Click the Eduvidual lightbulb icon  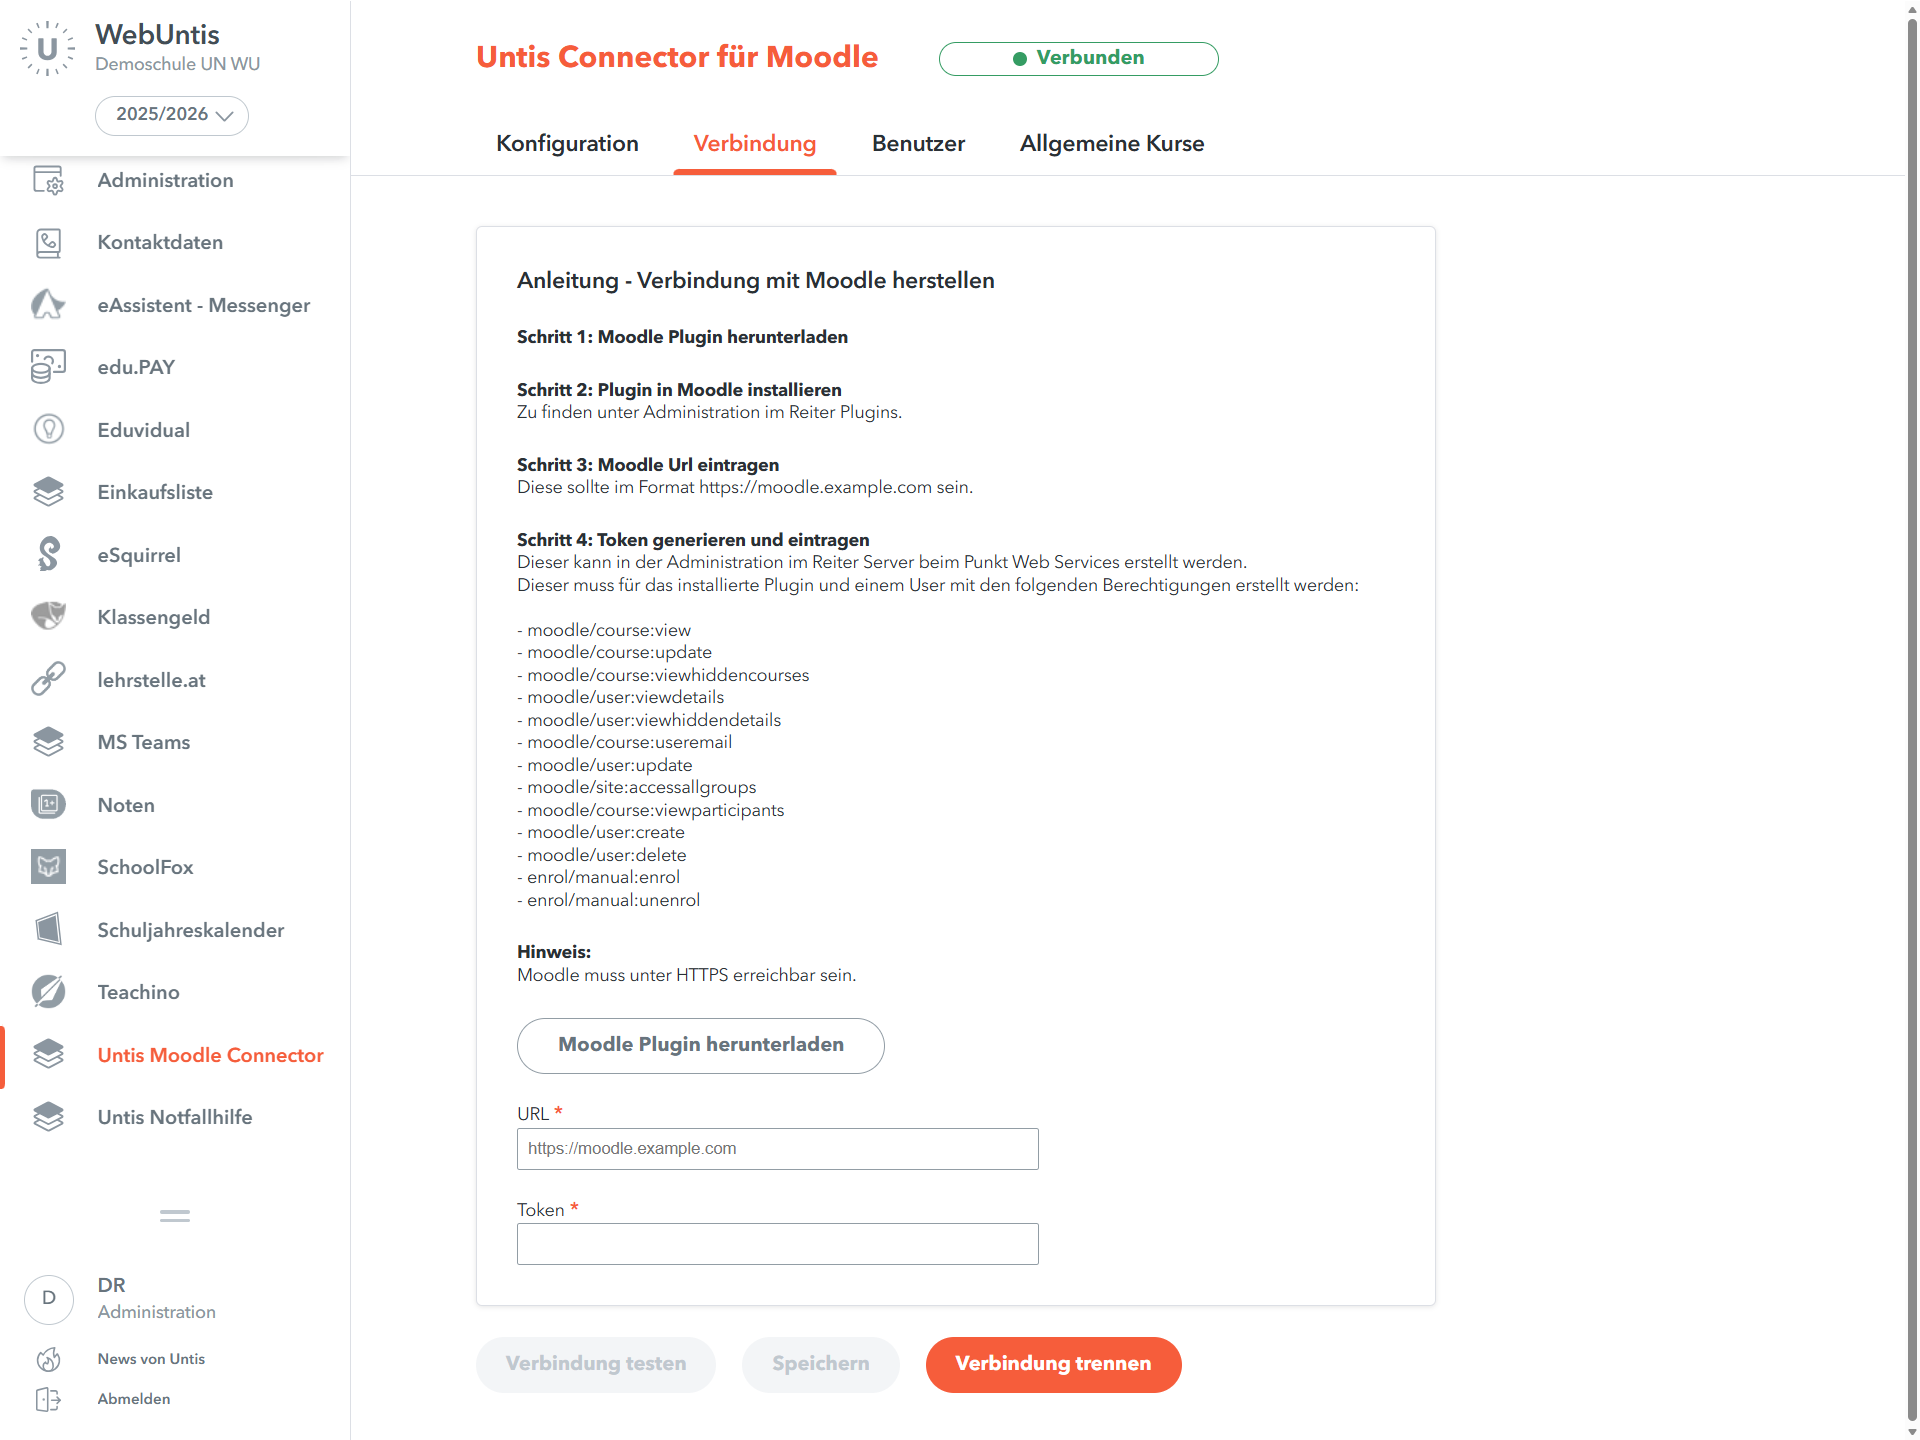[48, 430]
